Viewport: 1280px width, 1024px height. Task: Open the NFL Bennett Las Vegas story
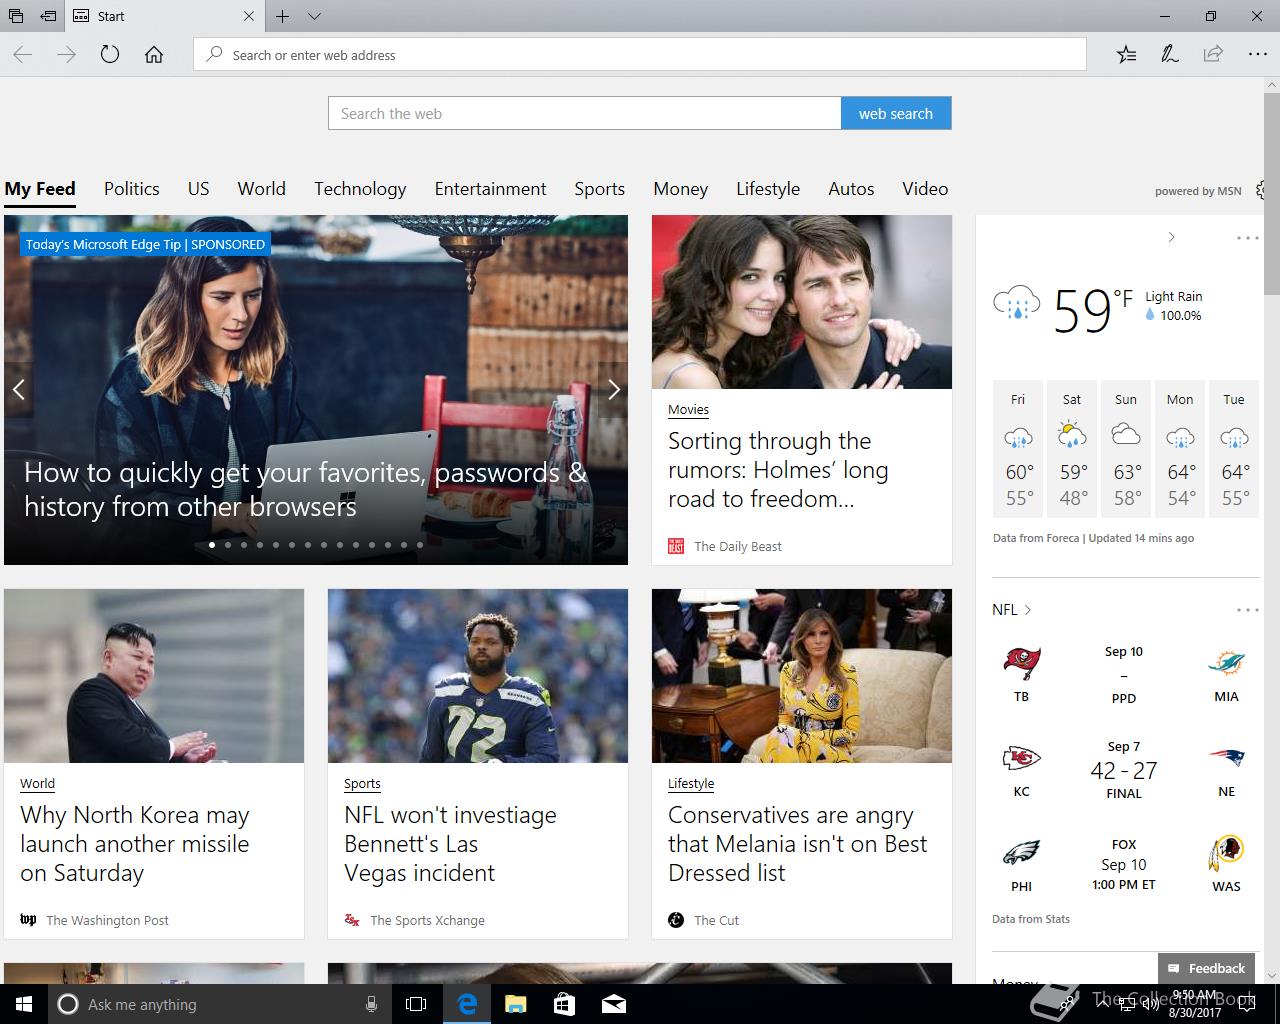450,844
